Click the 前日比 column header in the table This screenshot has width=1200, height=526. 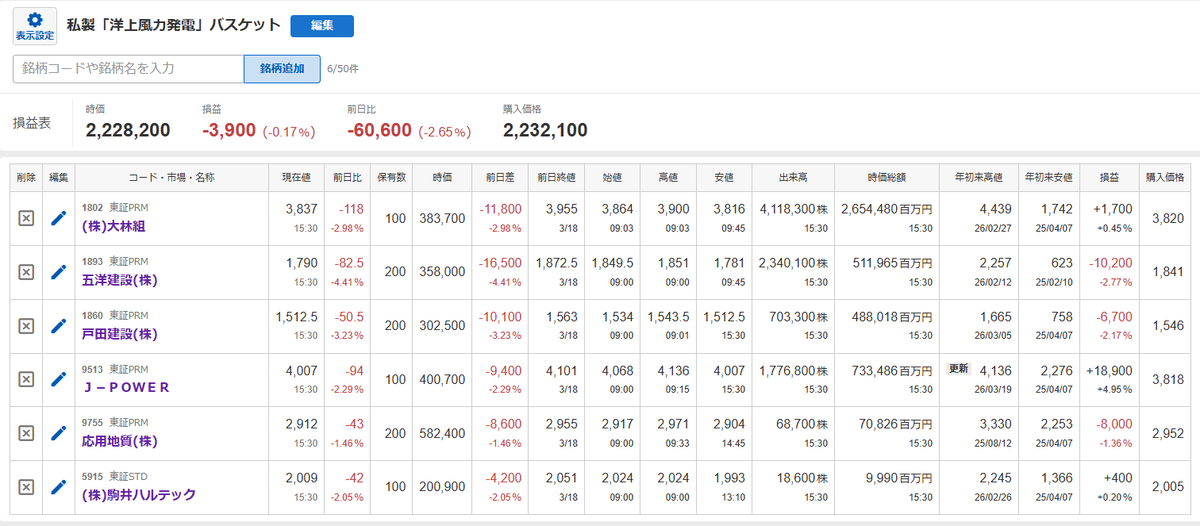point(347,178)
